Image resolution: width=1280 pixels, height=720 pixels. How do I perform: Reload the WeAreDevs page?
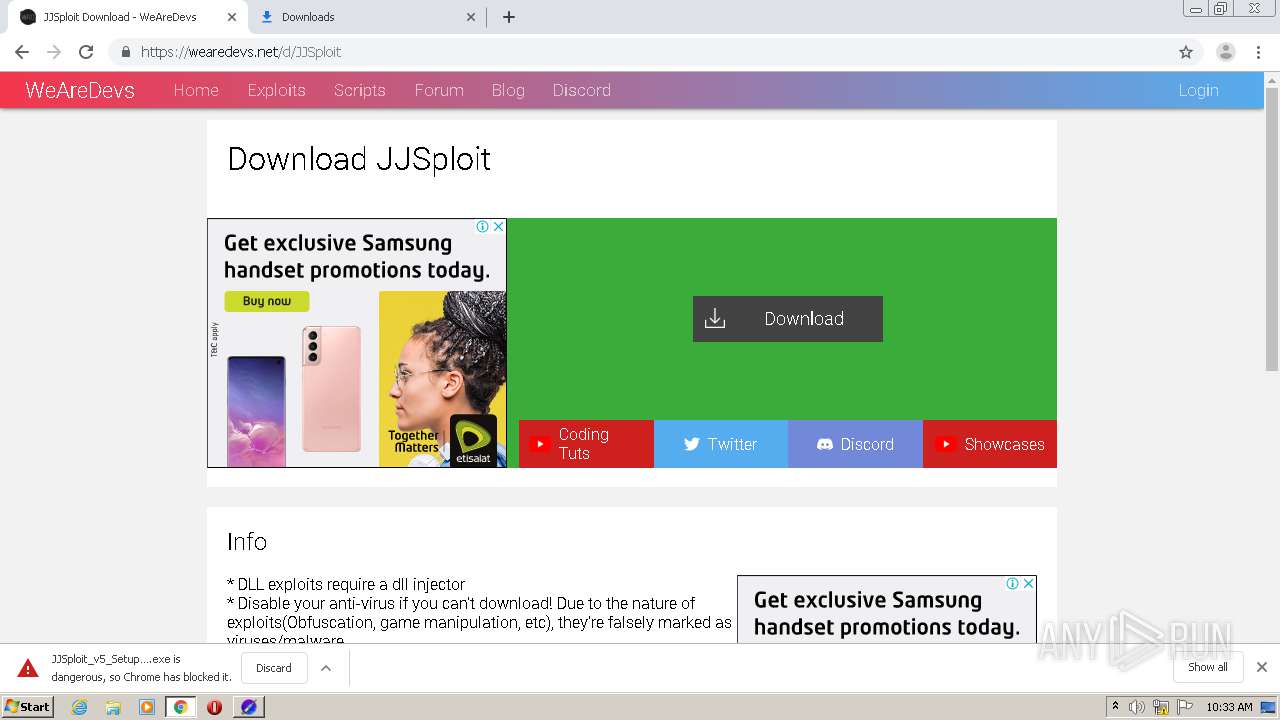[x=86, y=52]
